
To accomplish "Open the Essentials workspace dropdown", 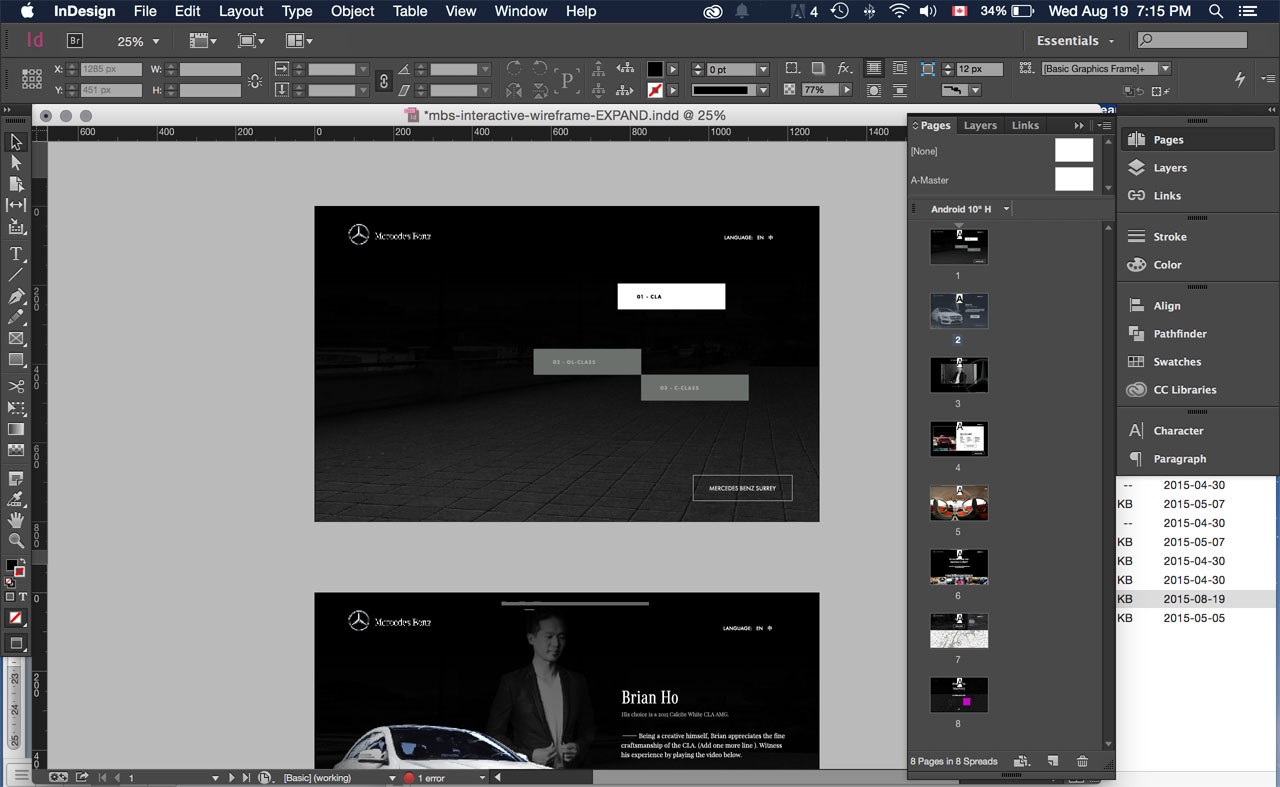I will (1075, 41).
